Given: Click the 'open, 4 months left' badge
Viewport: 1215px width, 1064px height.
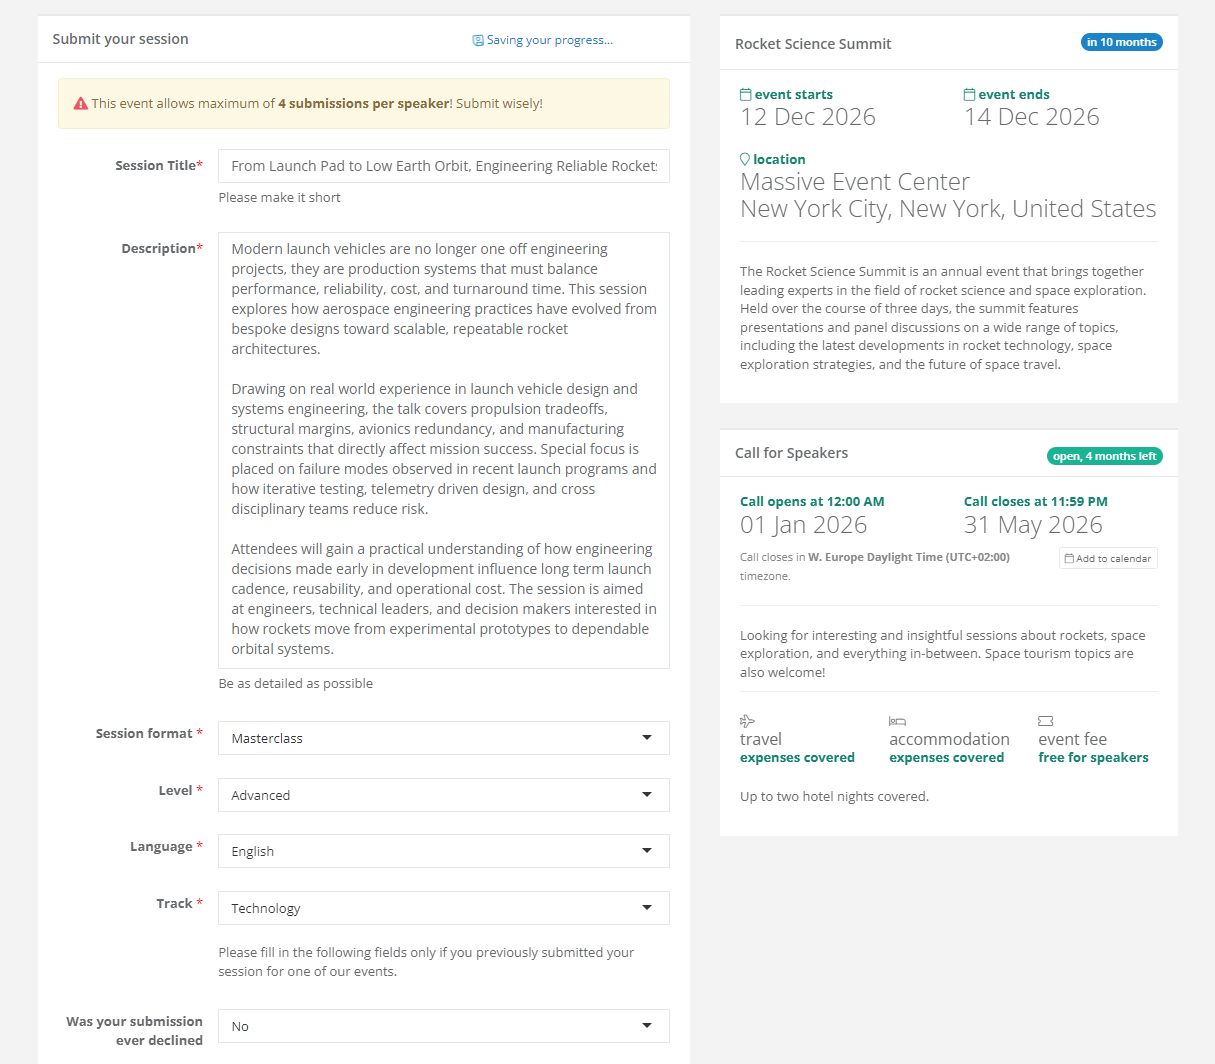Looking at the screenshot, I should [x=1104, y=456].
